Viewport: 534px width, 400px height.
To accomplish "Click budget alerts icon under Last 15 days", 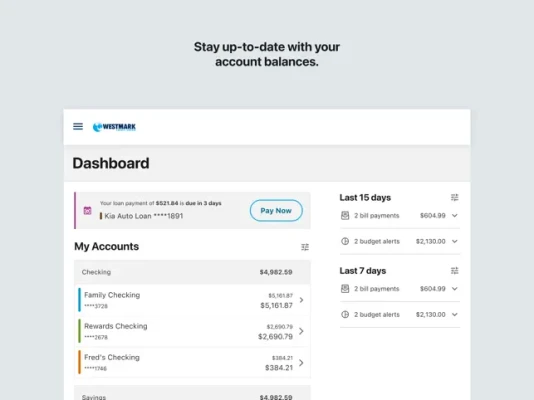I will tap(345, 241).
